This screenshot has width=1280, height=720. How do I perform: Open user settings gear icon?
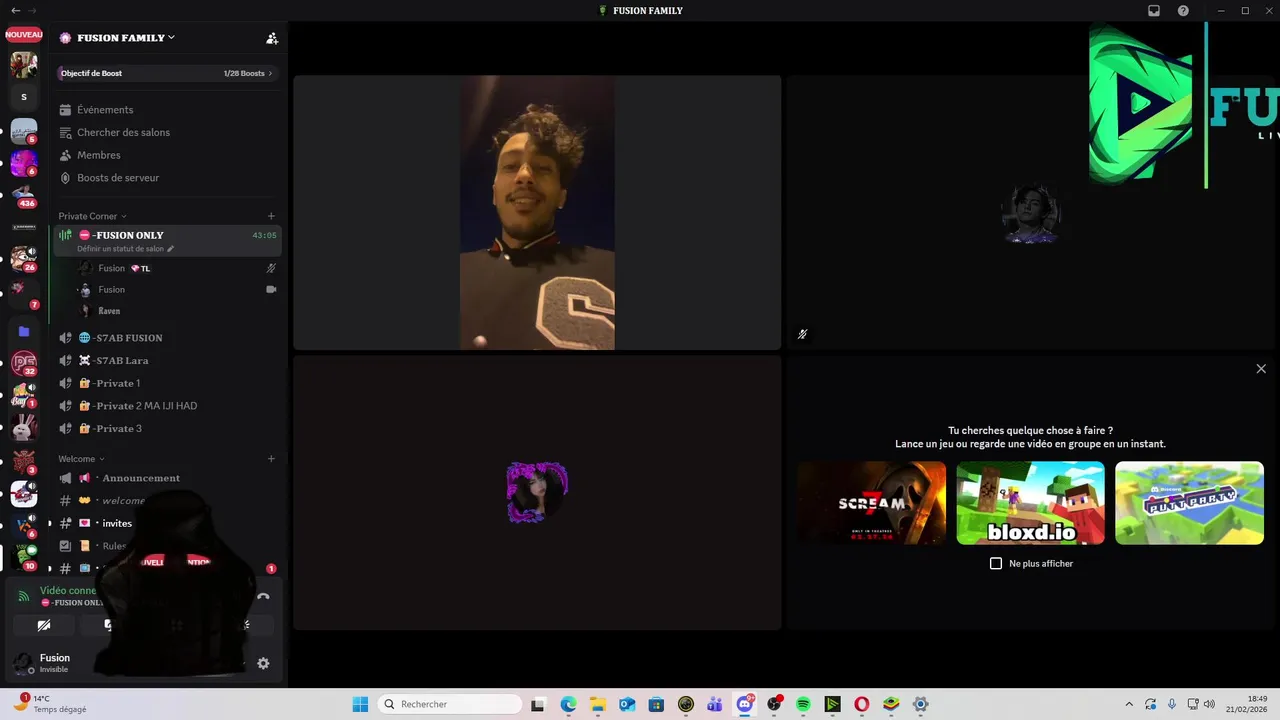click(263, 663)
